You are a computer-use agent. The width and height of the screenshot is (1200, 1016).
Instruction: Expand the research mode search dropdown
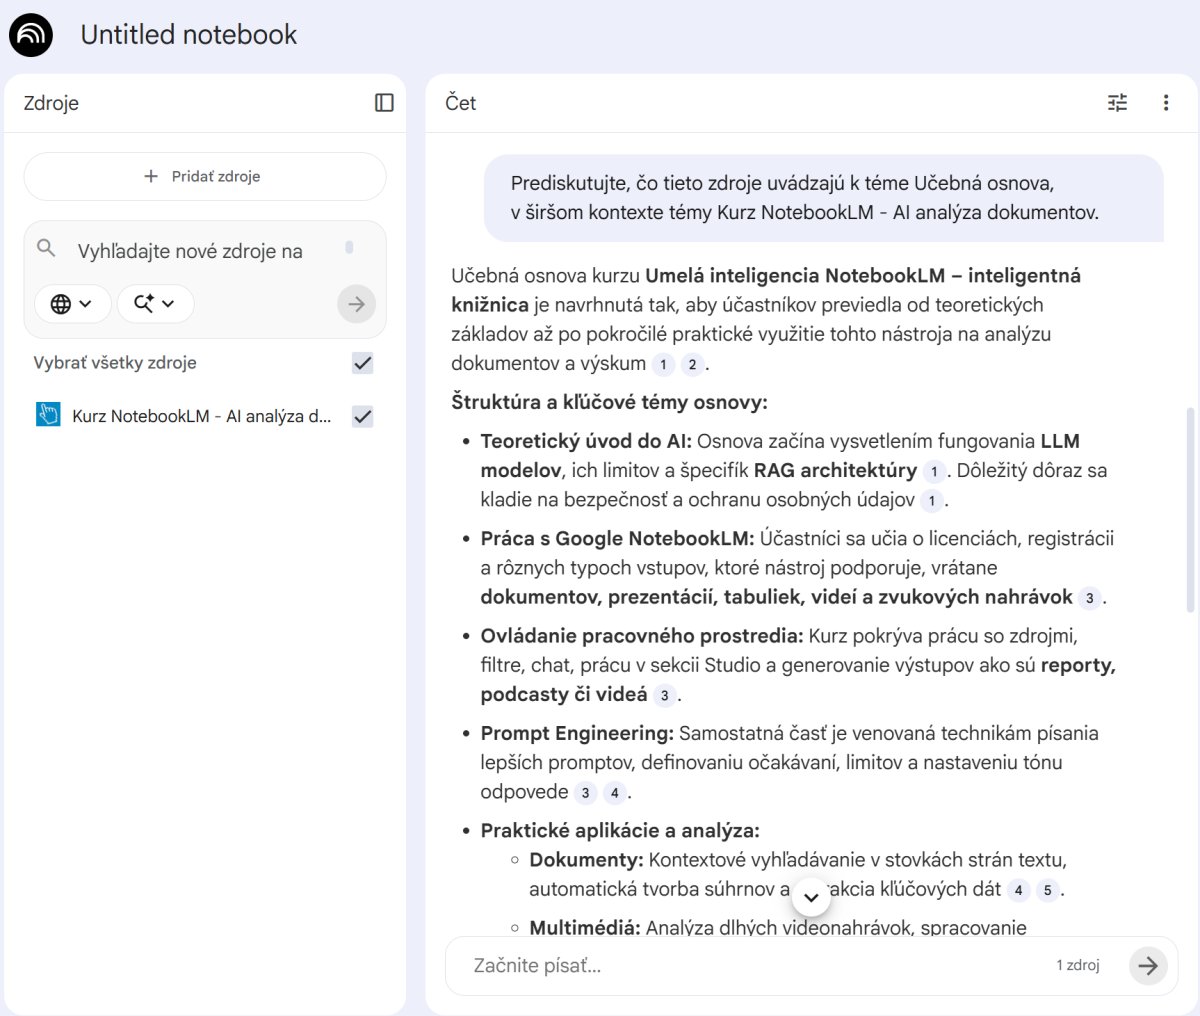click(155, 304)
